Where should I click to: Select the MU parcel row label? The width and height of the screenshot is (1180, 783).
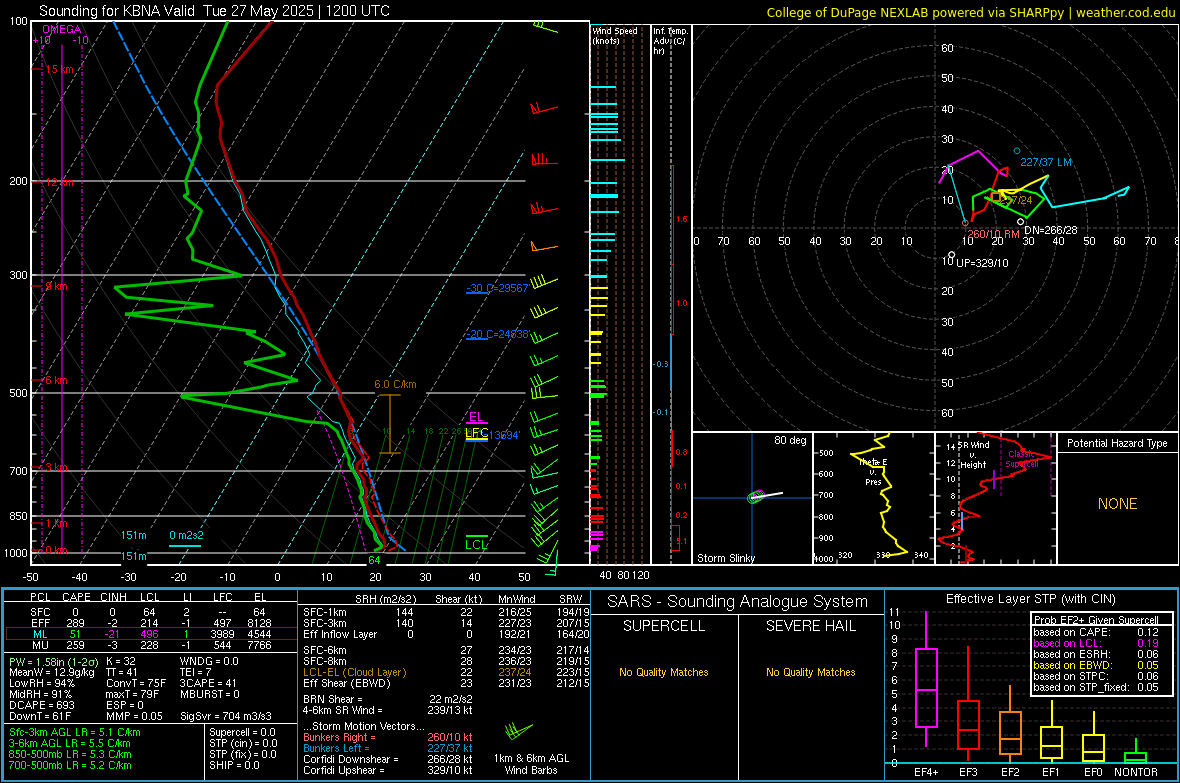[40, 644]
